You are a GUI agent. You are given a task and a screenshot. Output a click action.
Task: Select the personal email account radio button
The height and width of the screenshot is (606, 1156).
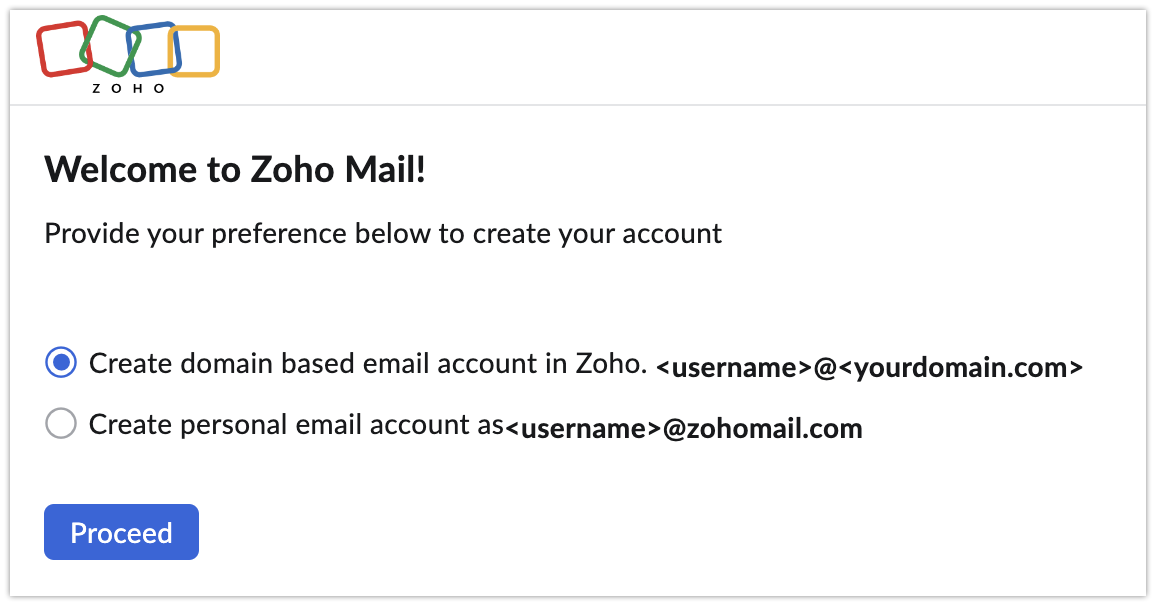tap(60, 424)
